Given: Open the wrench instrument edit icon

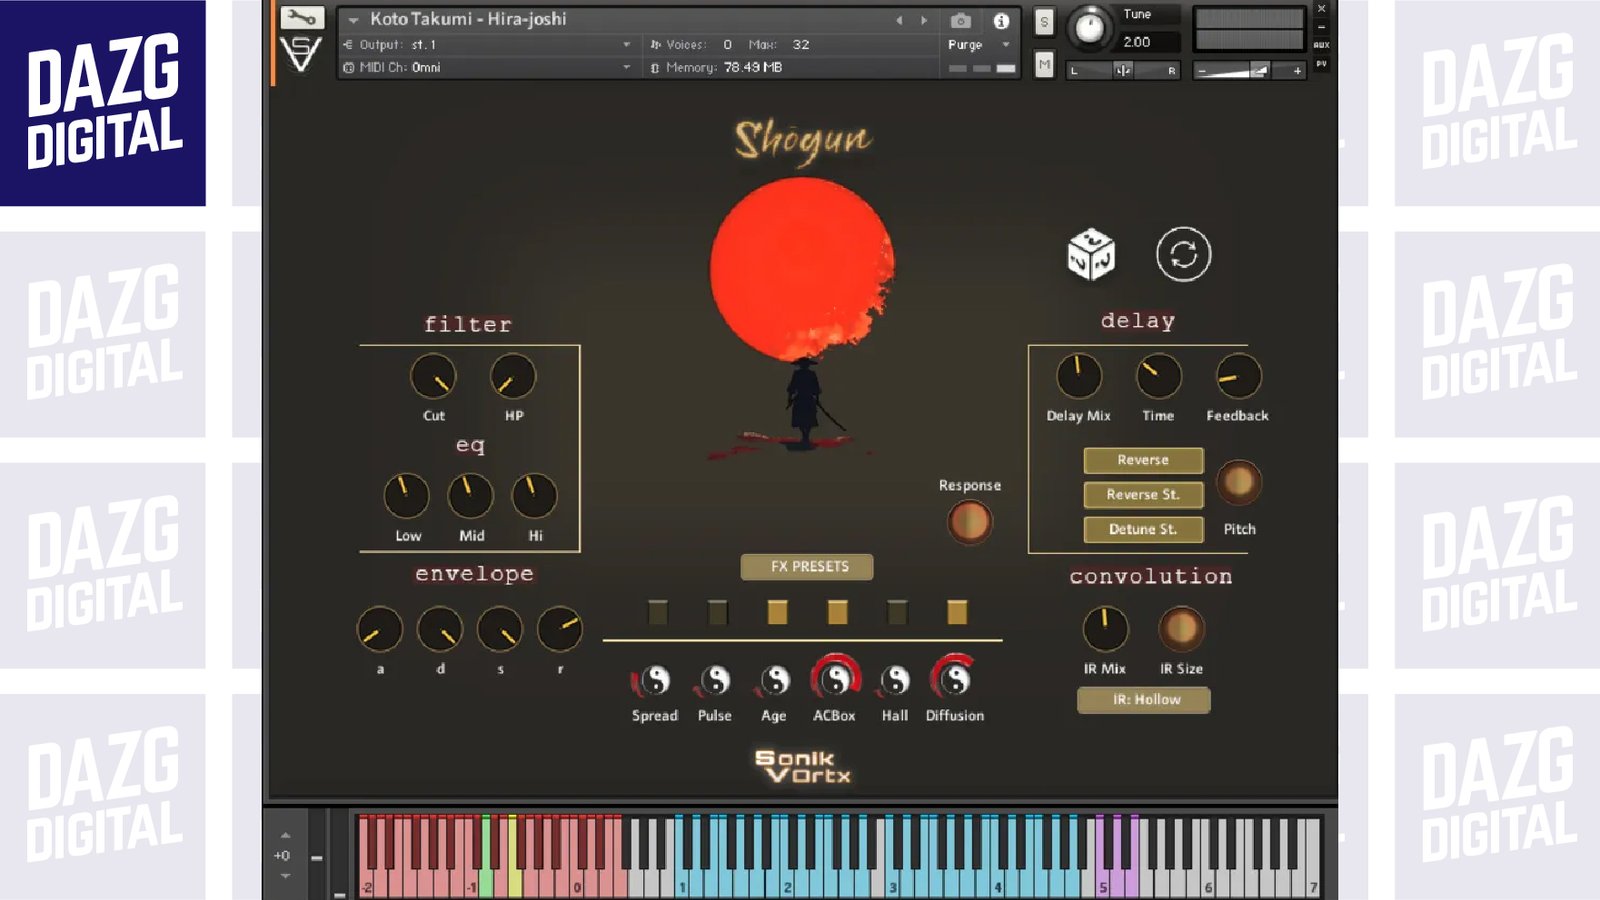Looking at the screenshot, I should (301, 17).
